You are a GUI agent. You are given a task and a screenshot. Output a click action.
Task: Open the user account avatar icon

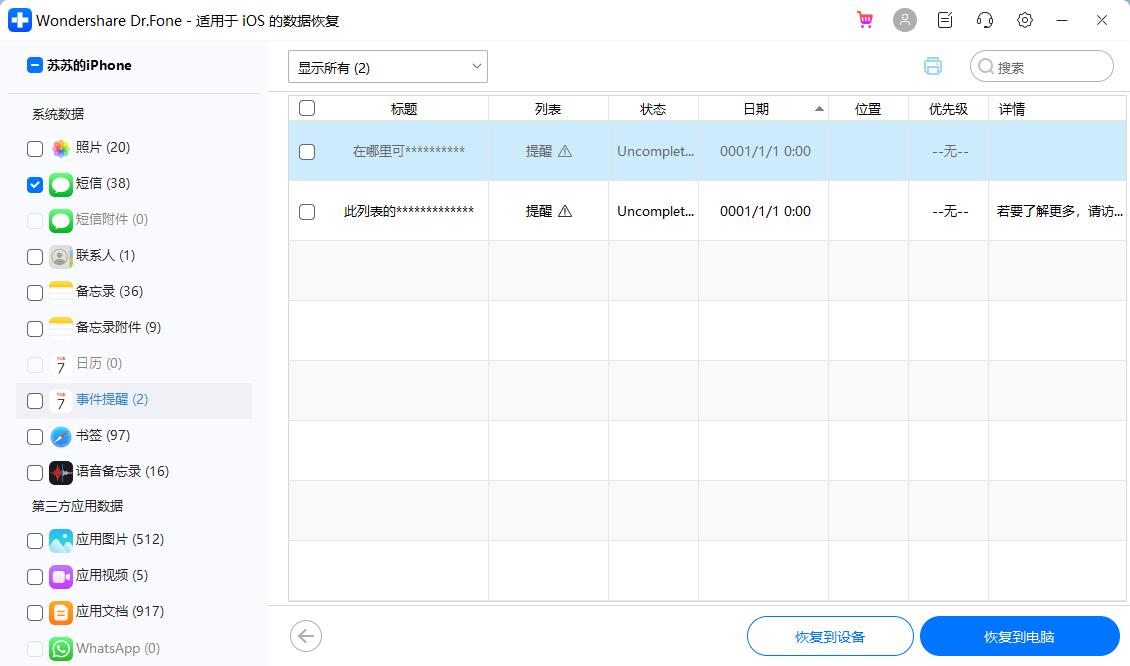(x=905, y=20)
